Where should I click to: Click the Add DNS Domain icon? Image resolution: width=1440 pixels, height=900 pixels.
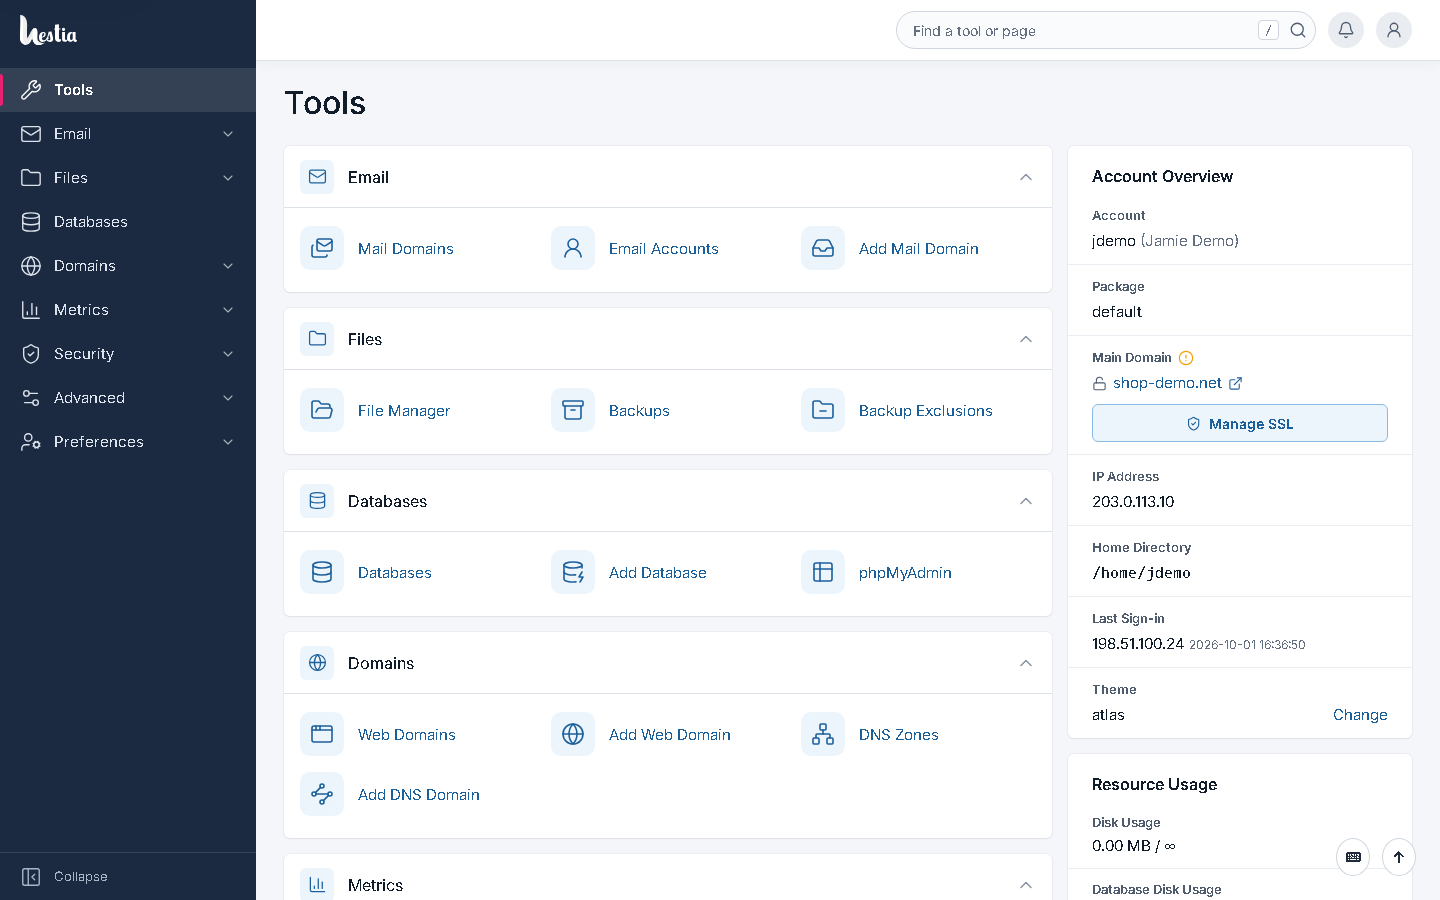322,794
